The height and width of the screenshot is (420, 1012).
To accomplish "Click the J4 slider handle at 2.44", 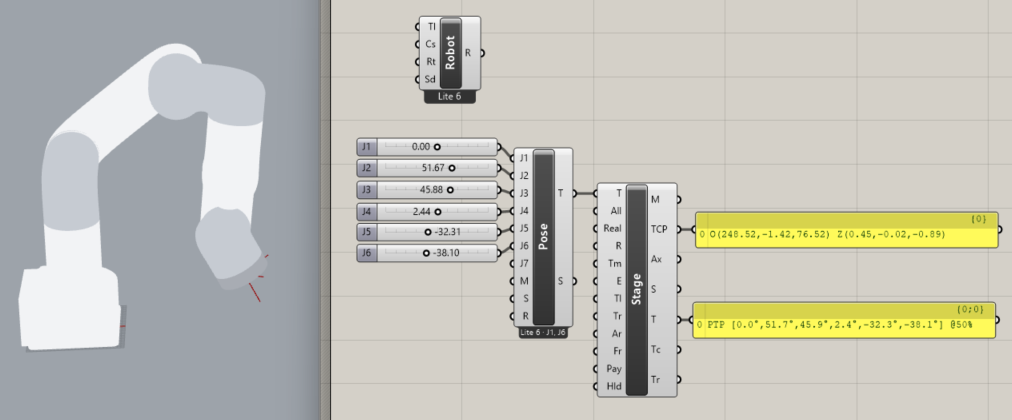I will (438, 211).
